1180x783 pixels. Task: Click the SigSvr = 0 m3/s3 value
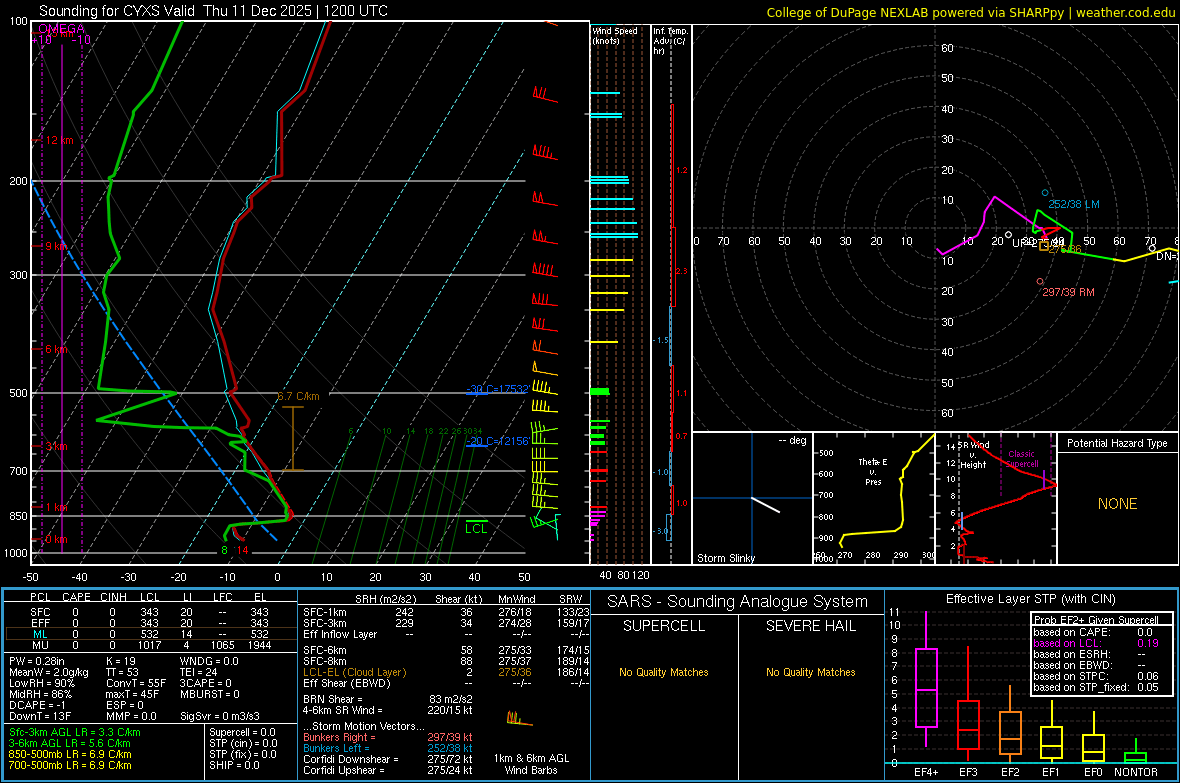(x=220, y=716)
